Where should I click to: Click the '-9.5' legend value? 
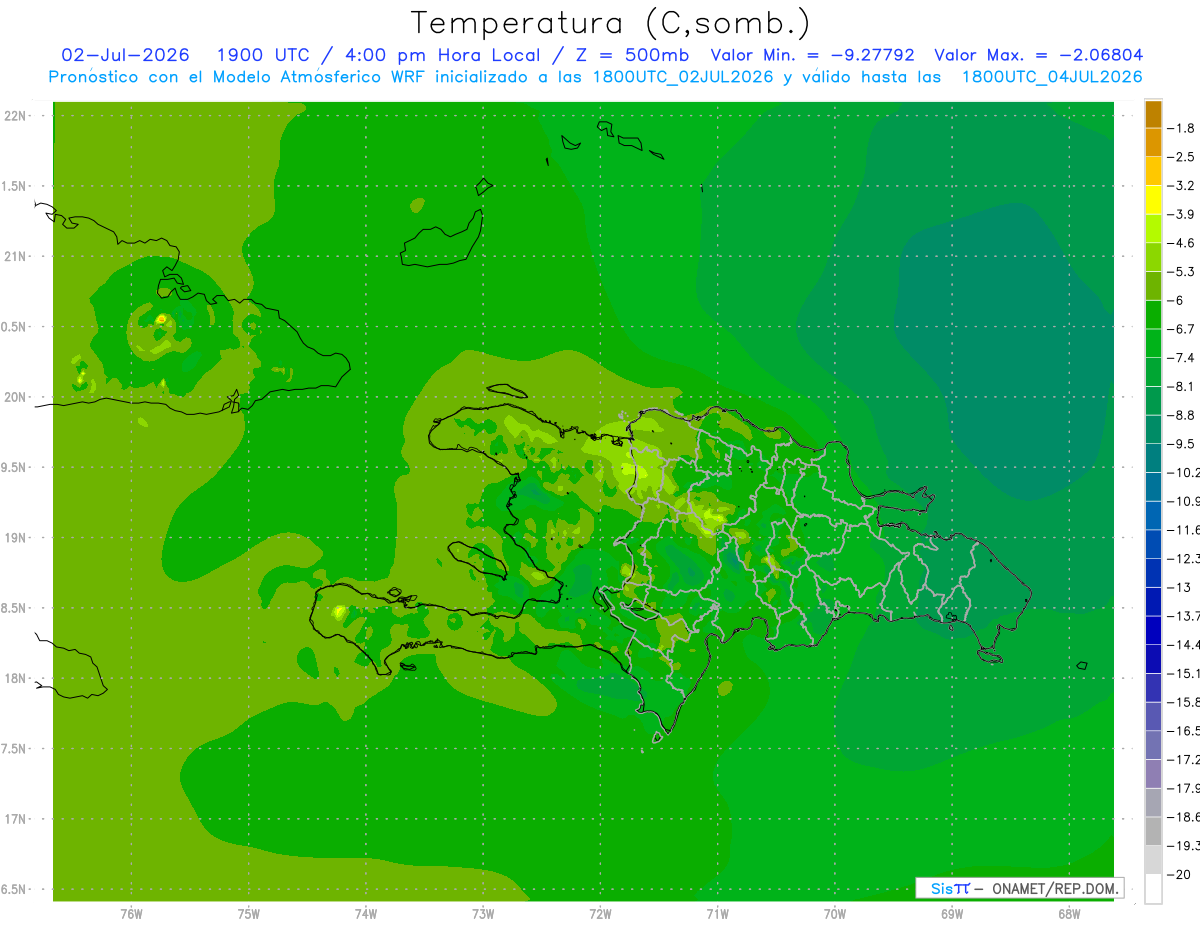[1183, 443]
